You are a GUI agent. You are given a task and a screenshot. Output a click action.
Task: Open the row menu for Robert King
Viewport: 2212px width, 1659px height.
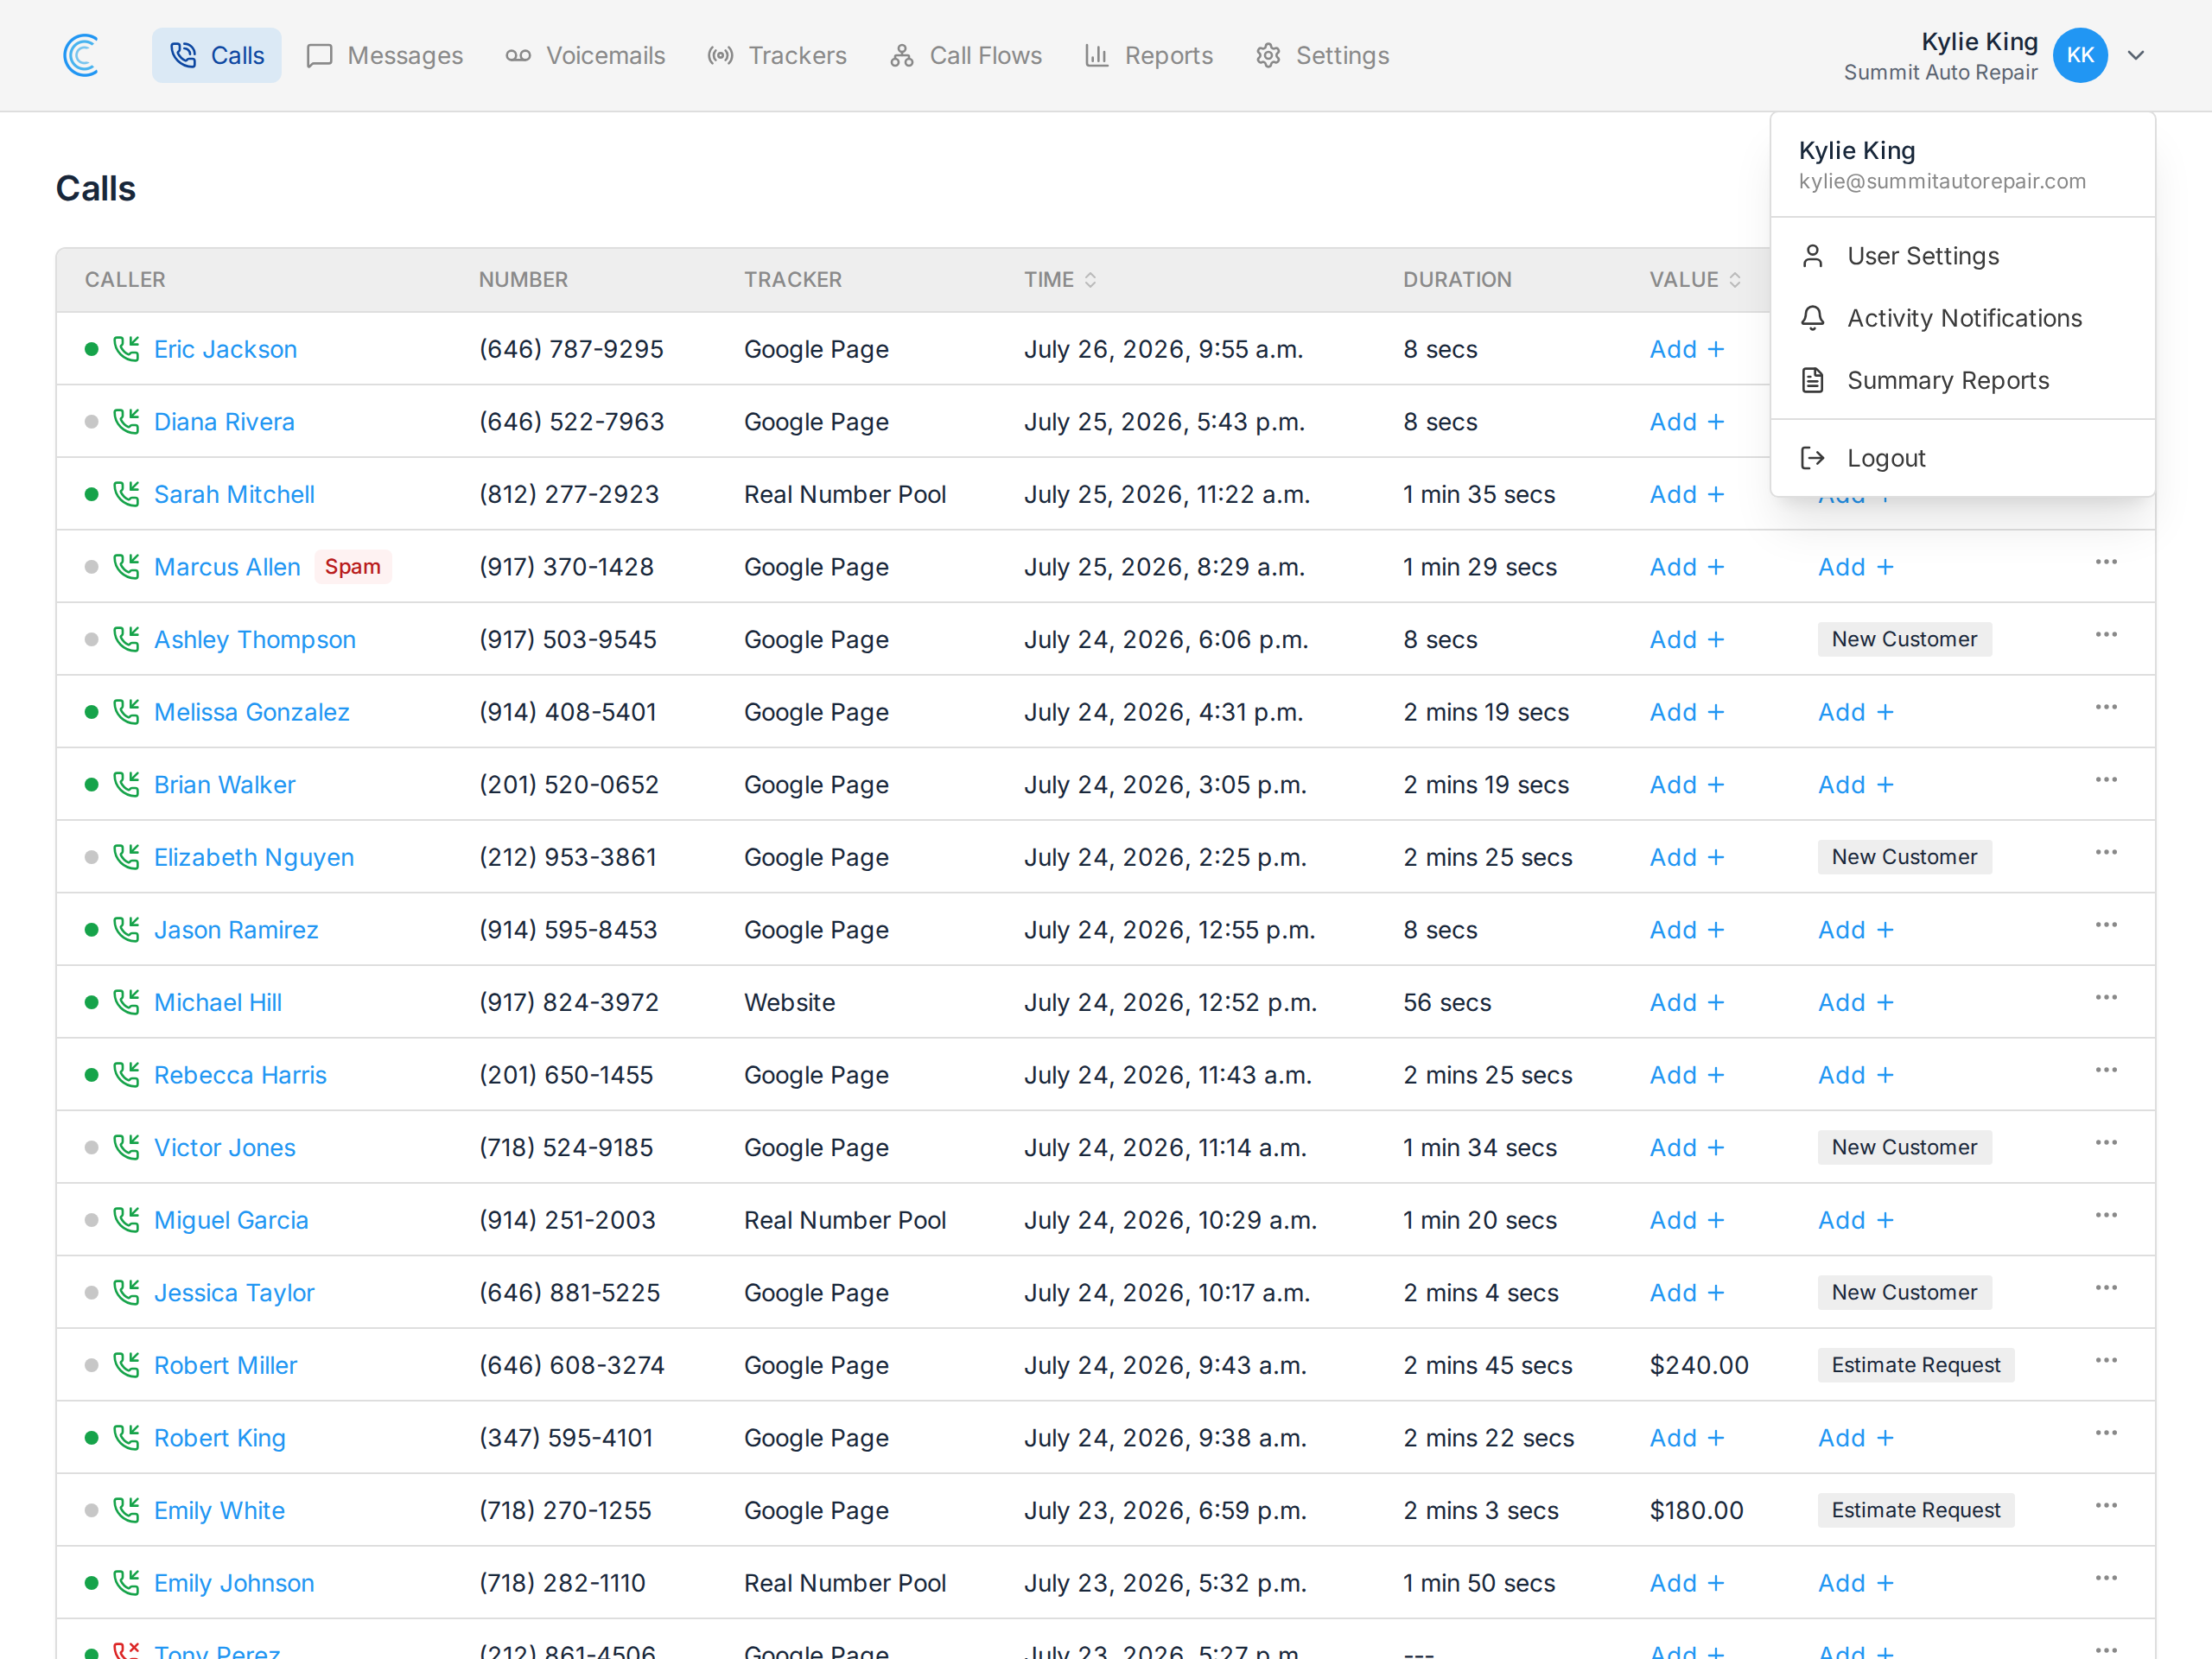pos(2106,1433)
